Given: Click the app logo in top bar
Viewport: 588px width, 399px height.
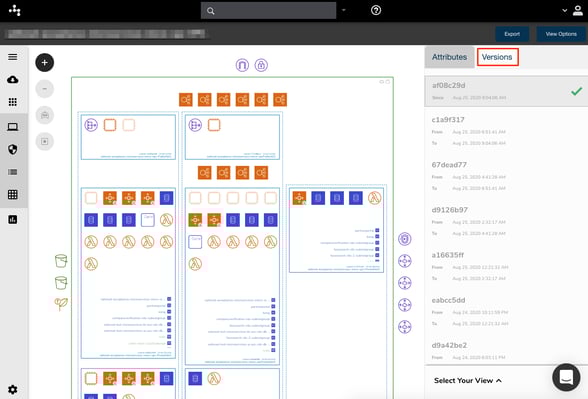Looking at the screenshot, I should [x=15, y=10].
